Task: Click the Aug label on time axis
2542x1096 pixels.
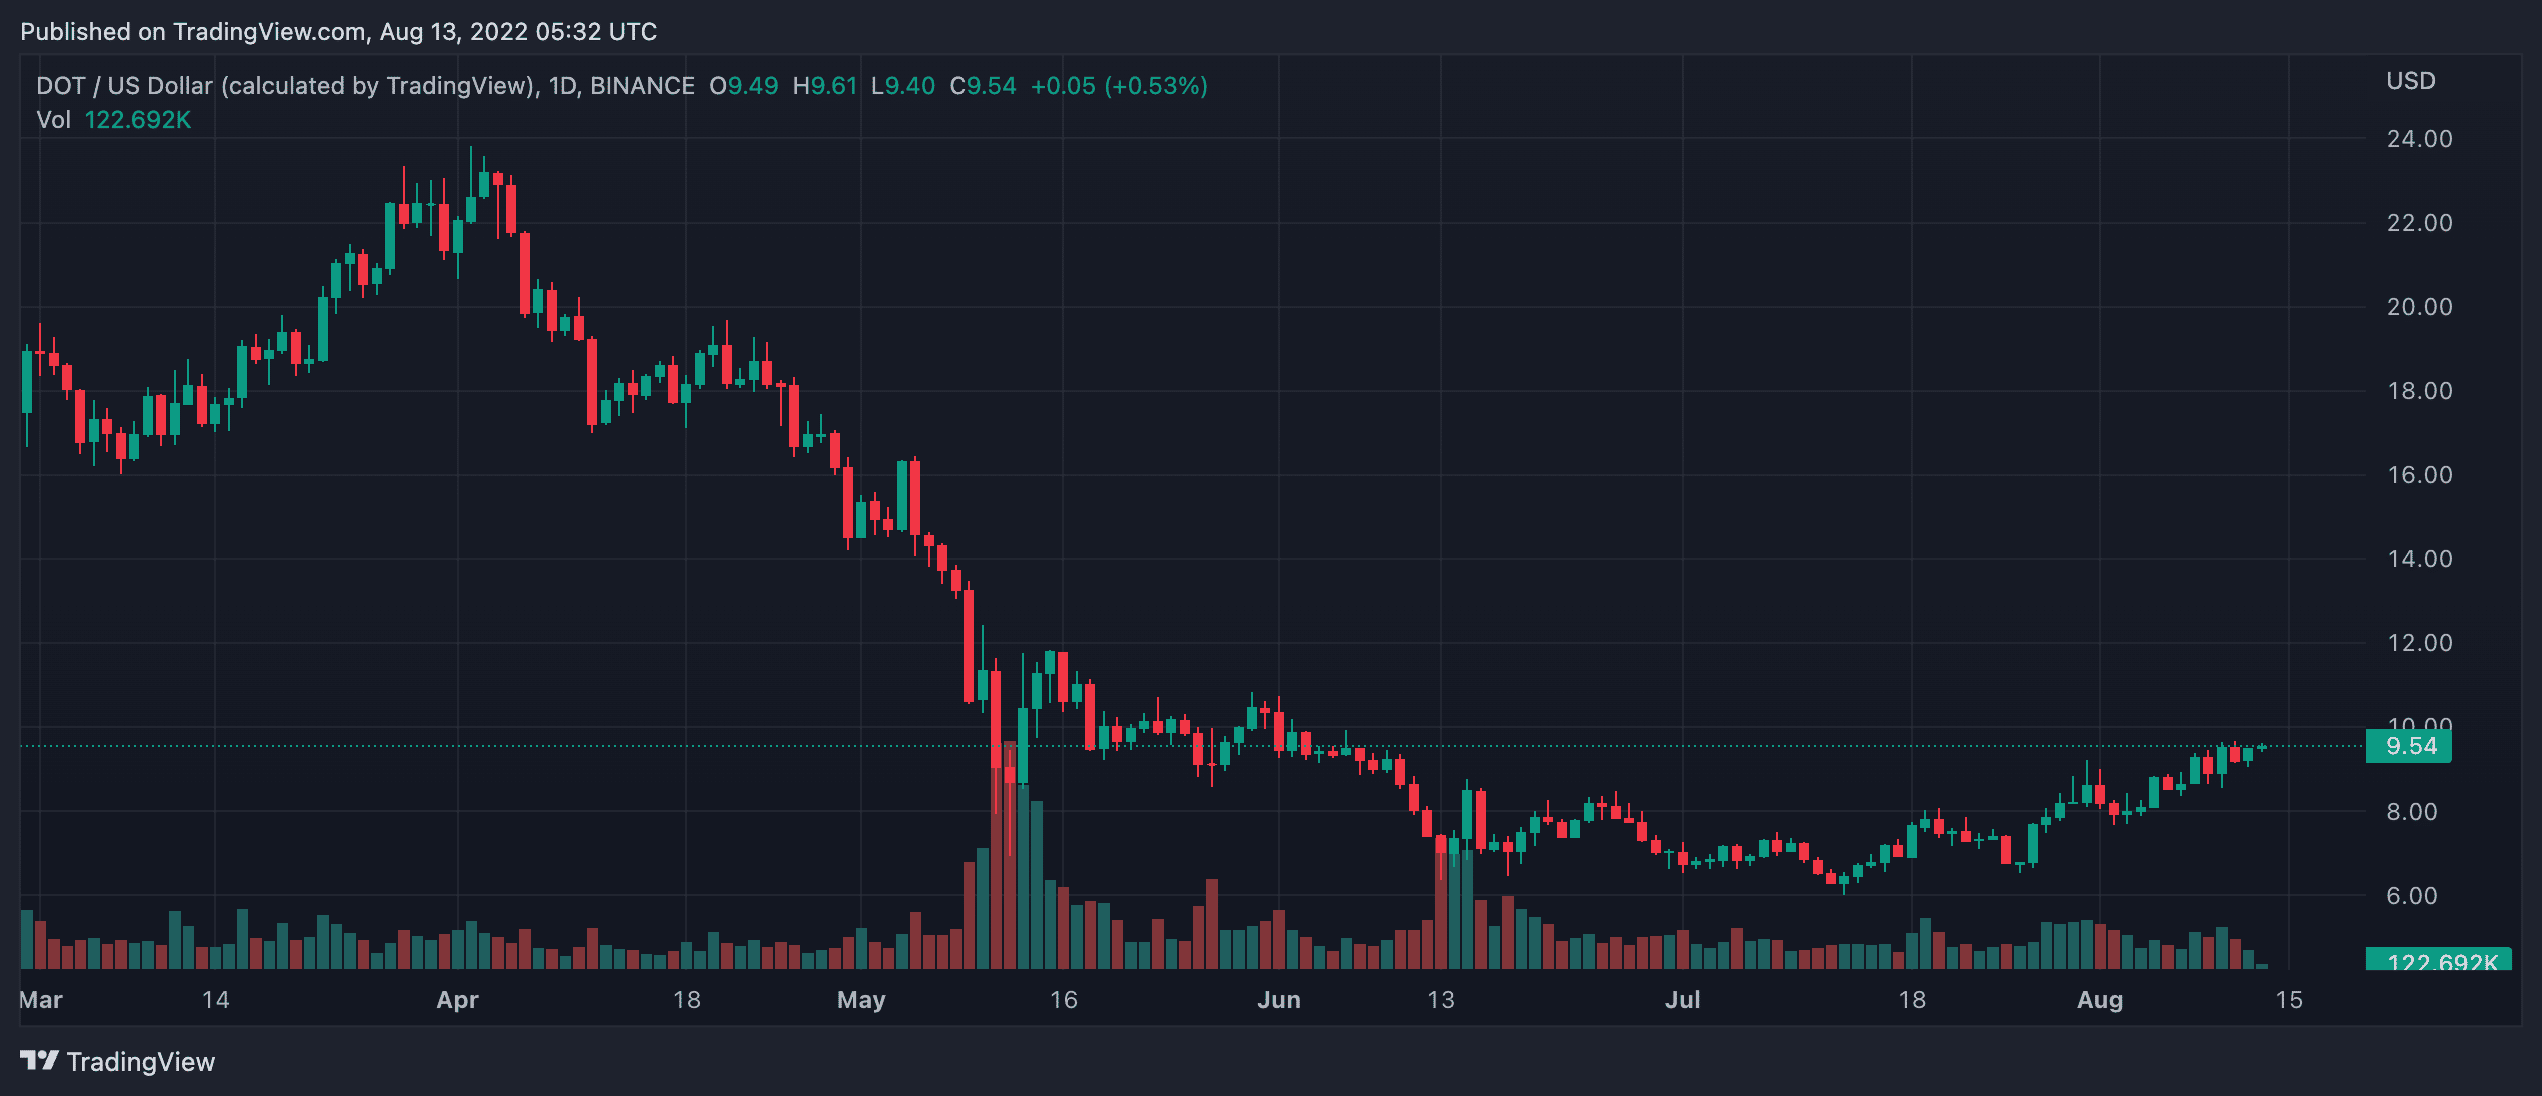Action: point(2099,1000)
